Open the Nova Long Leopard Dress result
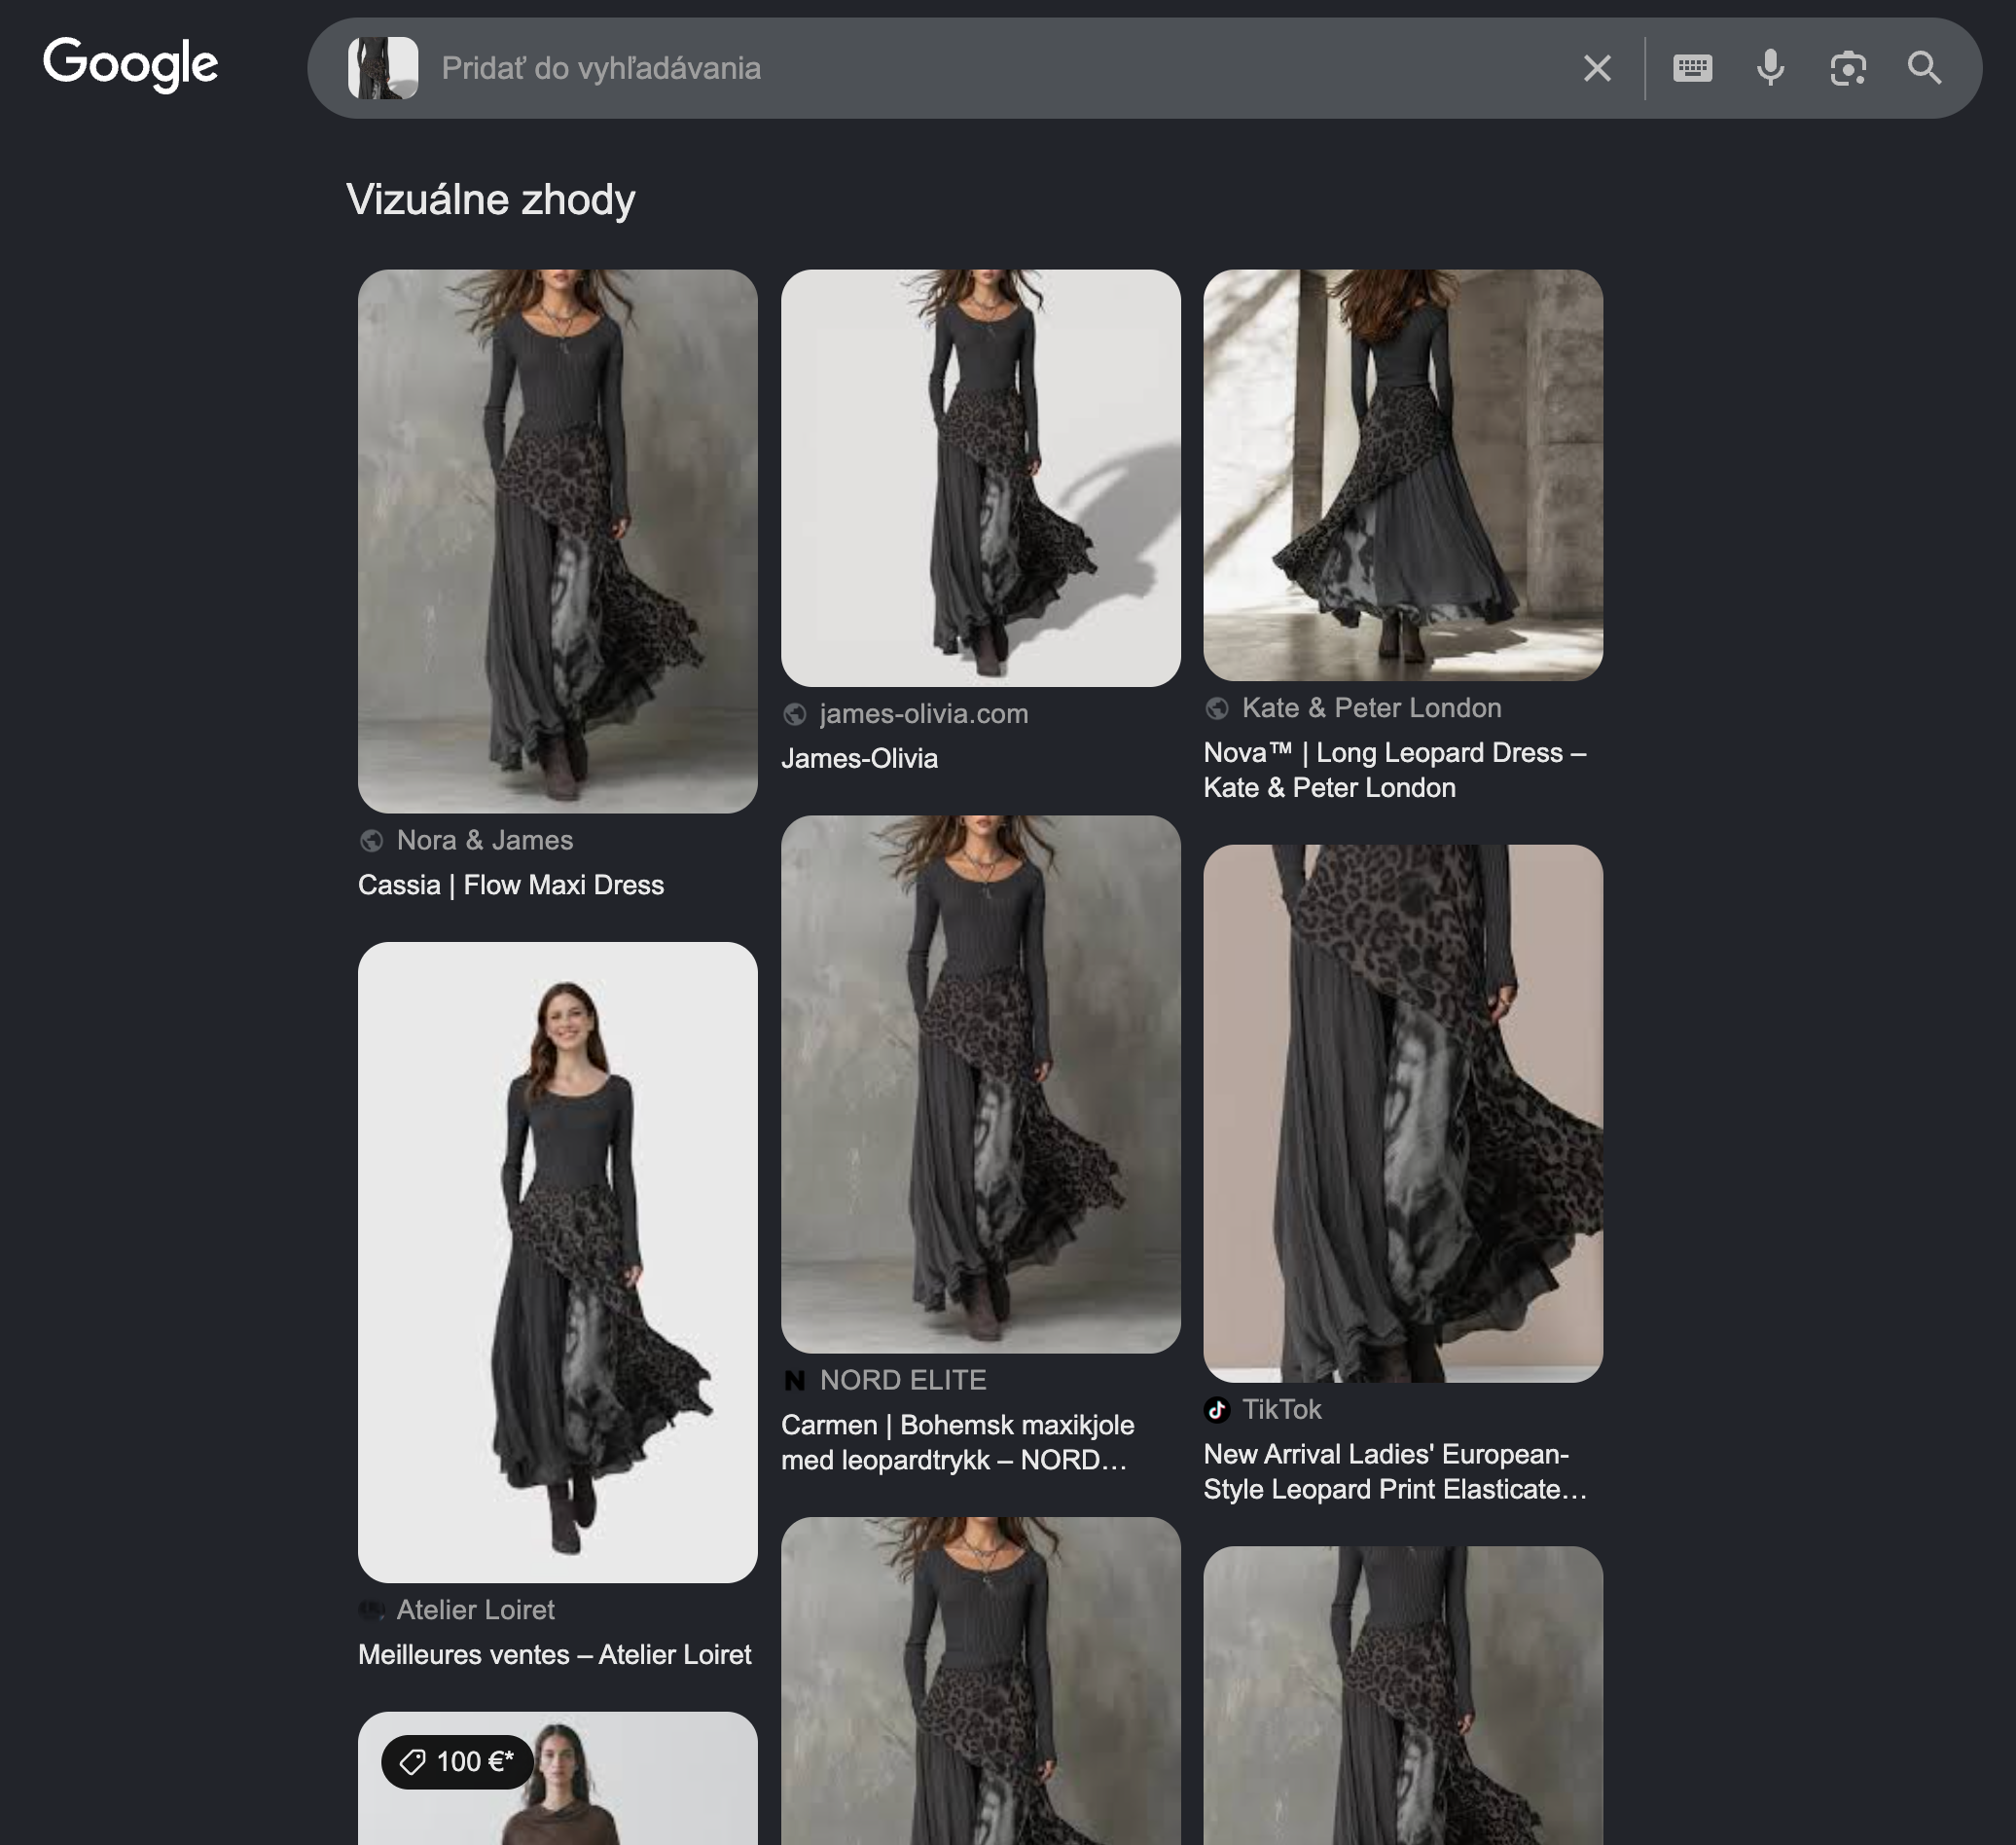Screen dimensions: 2016x1845 click(1394, 770)
